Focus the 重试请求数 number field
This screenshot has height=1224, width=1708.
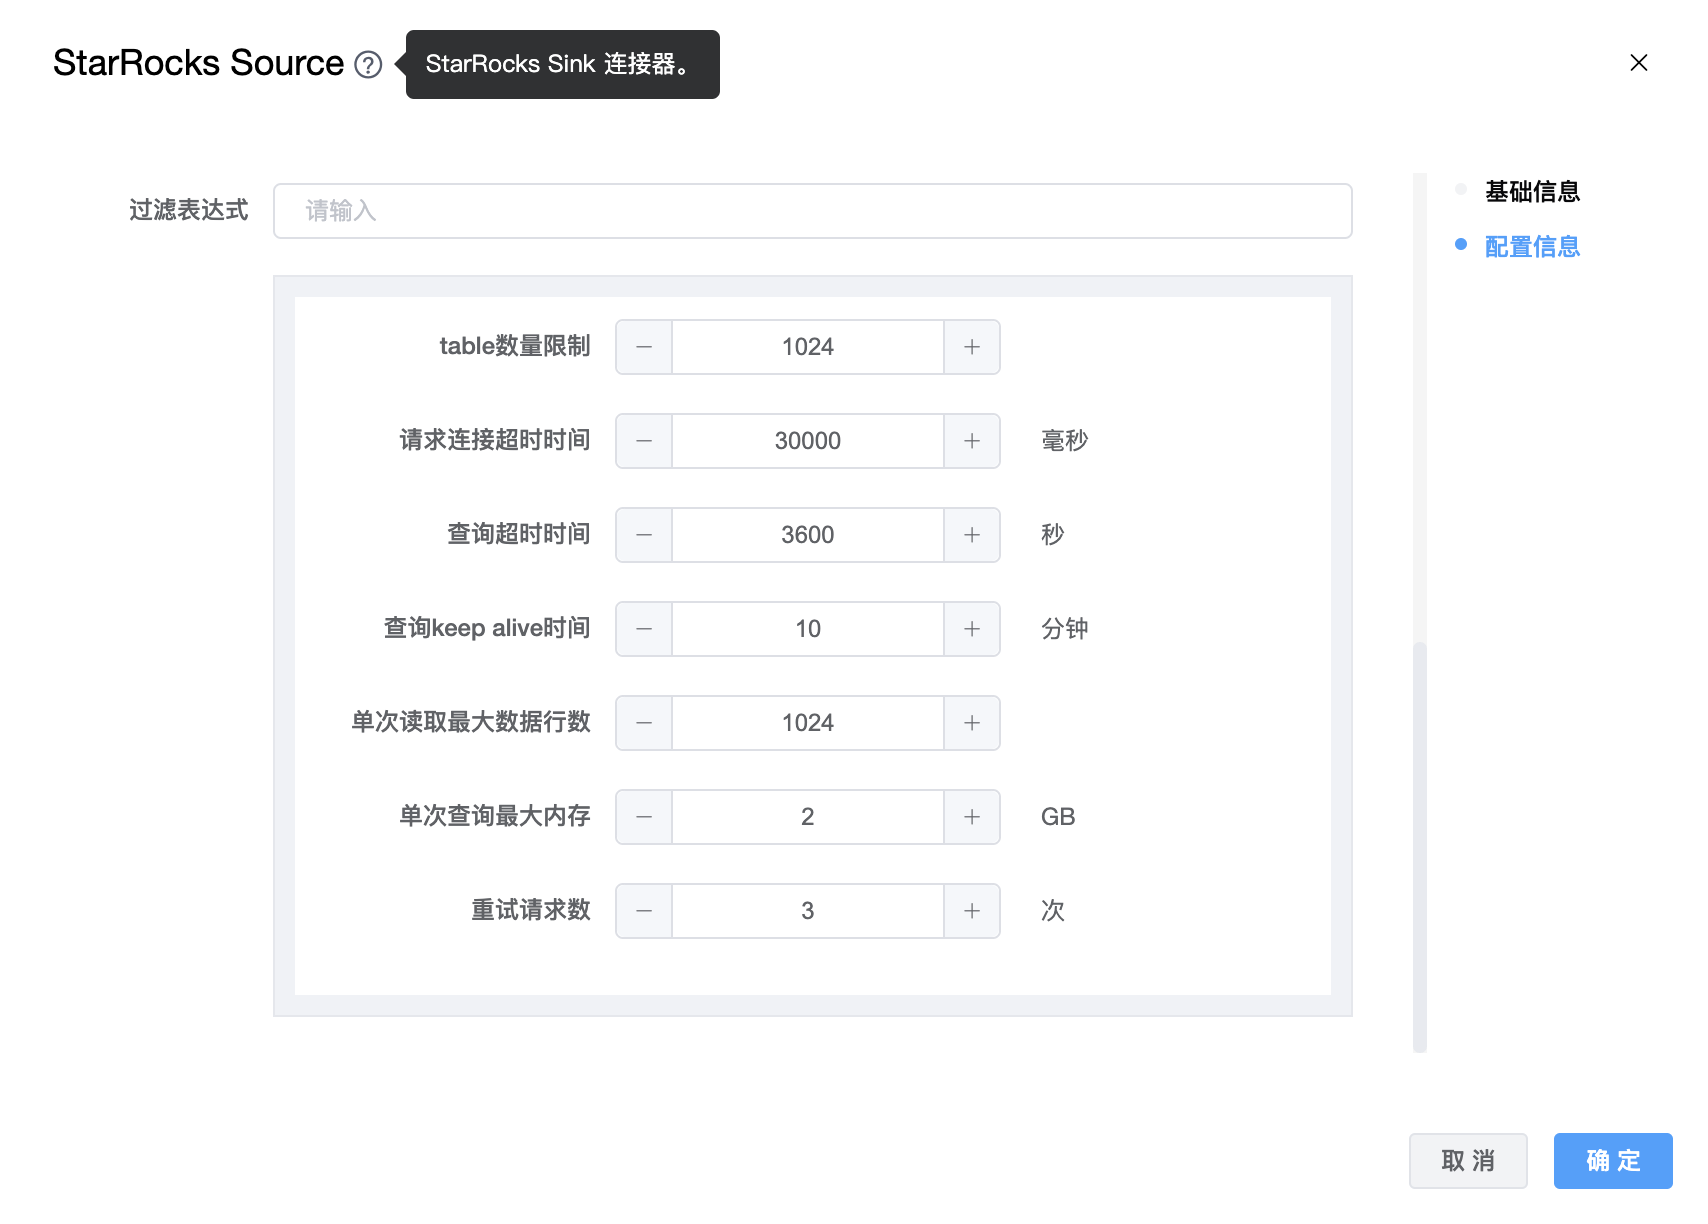pyautogui.click(x=808, y=911)
